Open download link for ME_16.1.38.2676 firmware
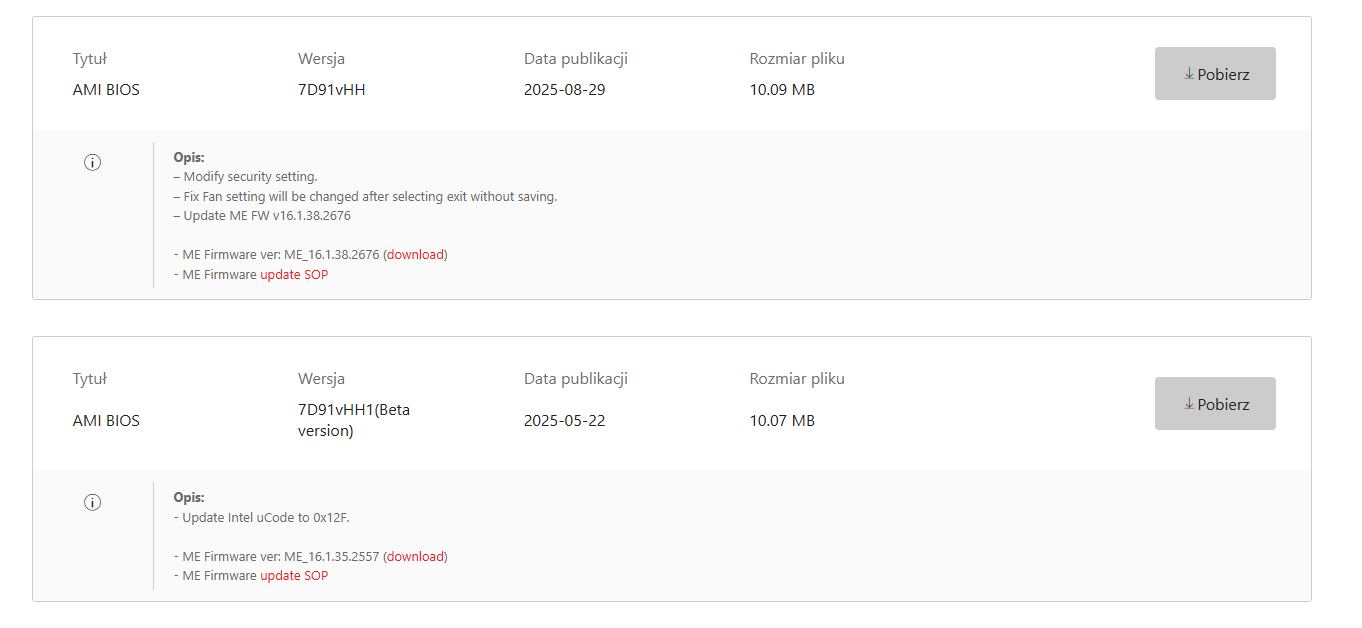The height and width of the screenshot is (628, 1362). point(415,255)
